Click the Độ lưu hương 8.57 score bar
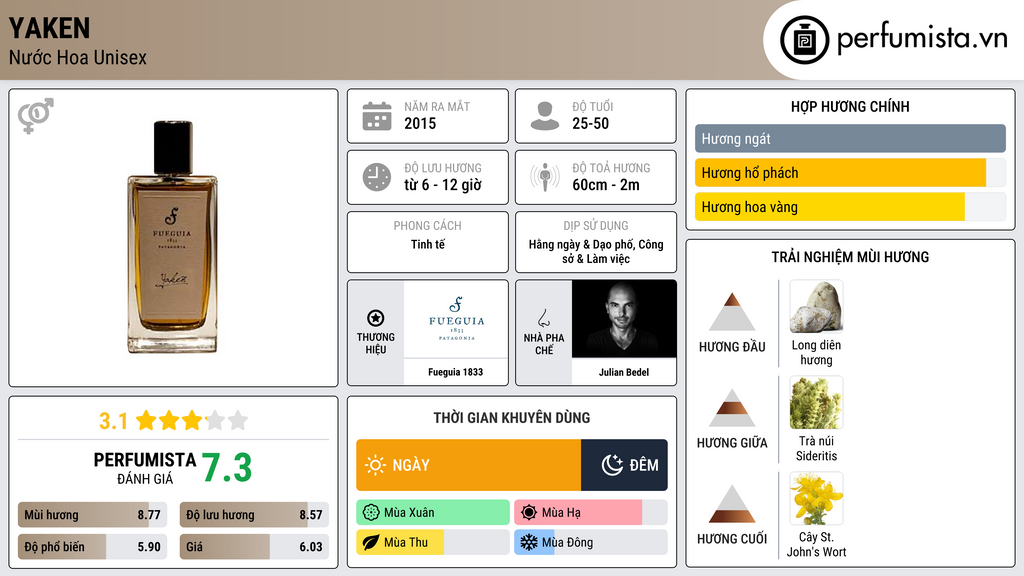Image resolution: width=1024 pixels, height=576 pixels. (x=254, y=515)
